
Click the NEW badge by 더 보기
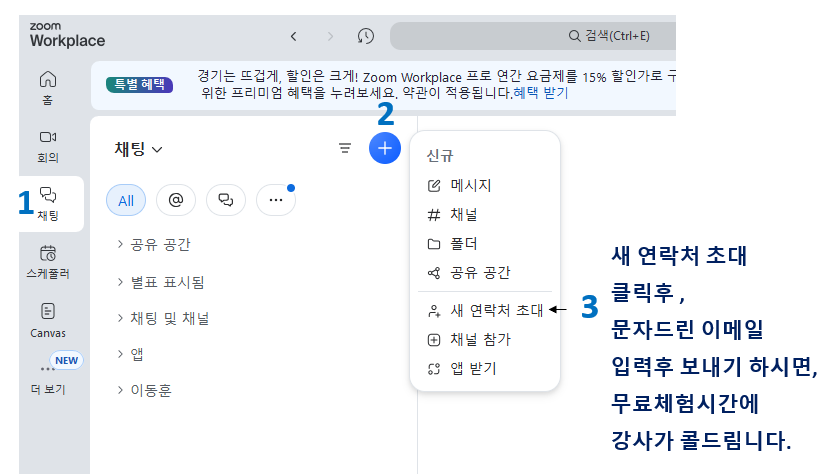[x=66, y=360]
